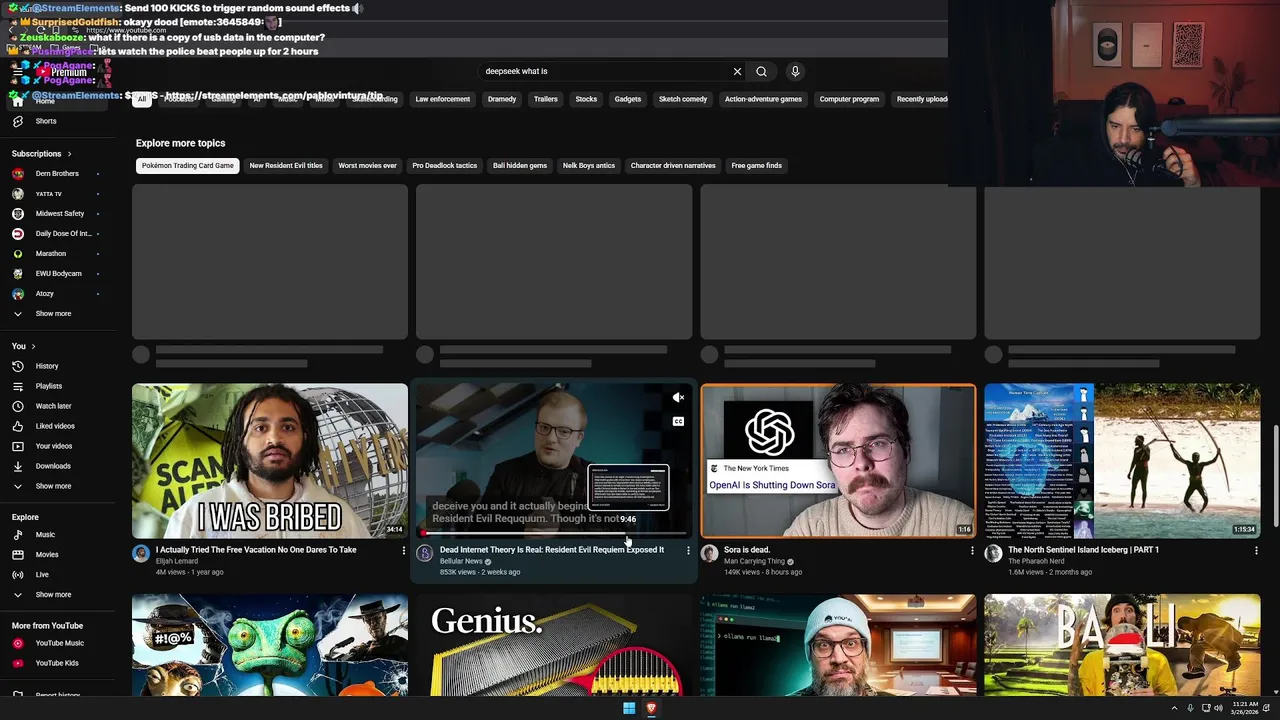
Task: Open Shorts from the sidebar
Action: point(46,121)
